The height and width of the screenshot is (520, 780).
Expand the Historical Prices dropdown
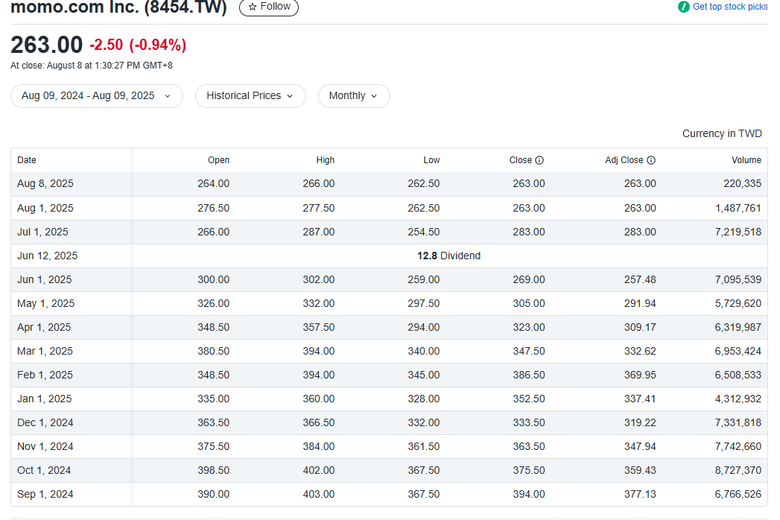pos(250,96)
